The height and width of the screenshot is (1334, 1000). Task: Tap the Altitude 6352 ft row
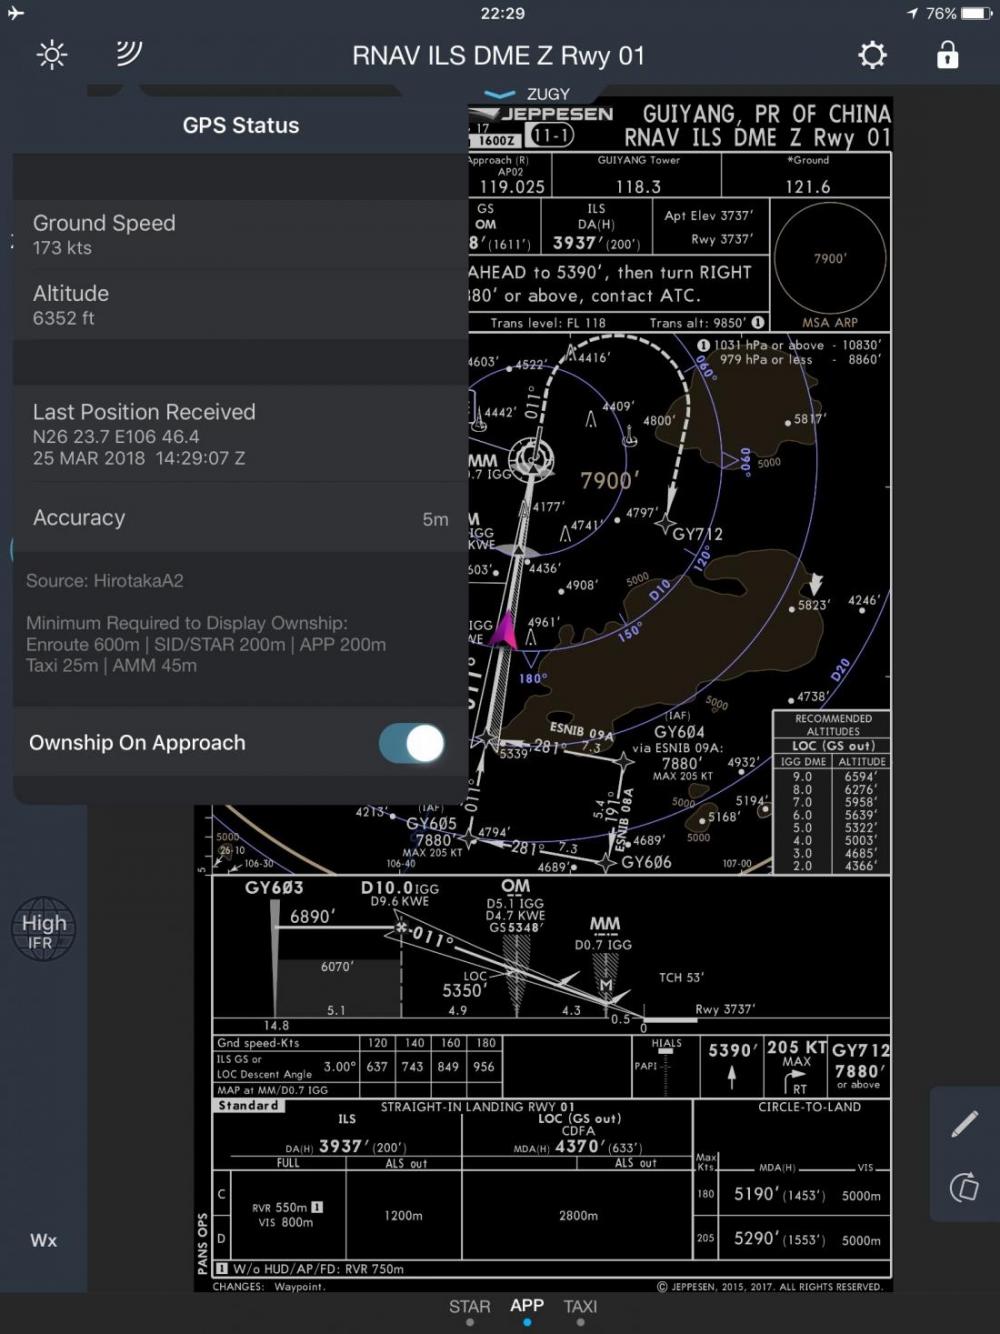240,305
